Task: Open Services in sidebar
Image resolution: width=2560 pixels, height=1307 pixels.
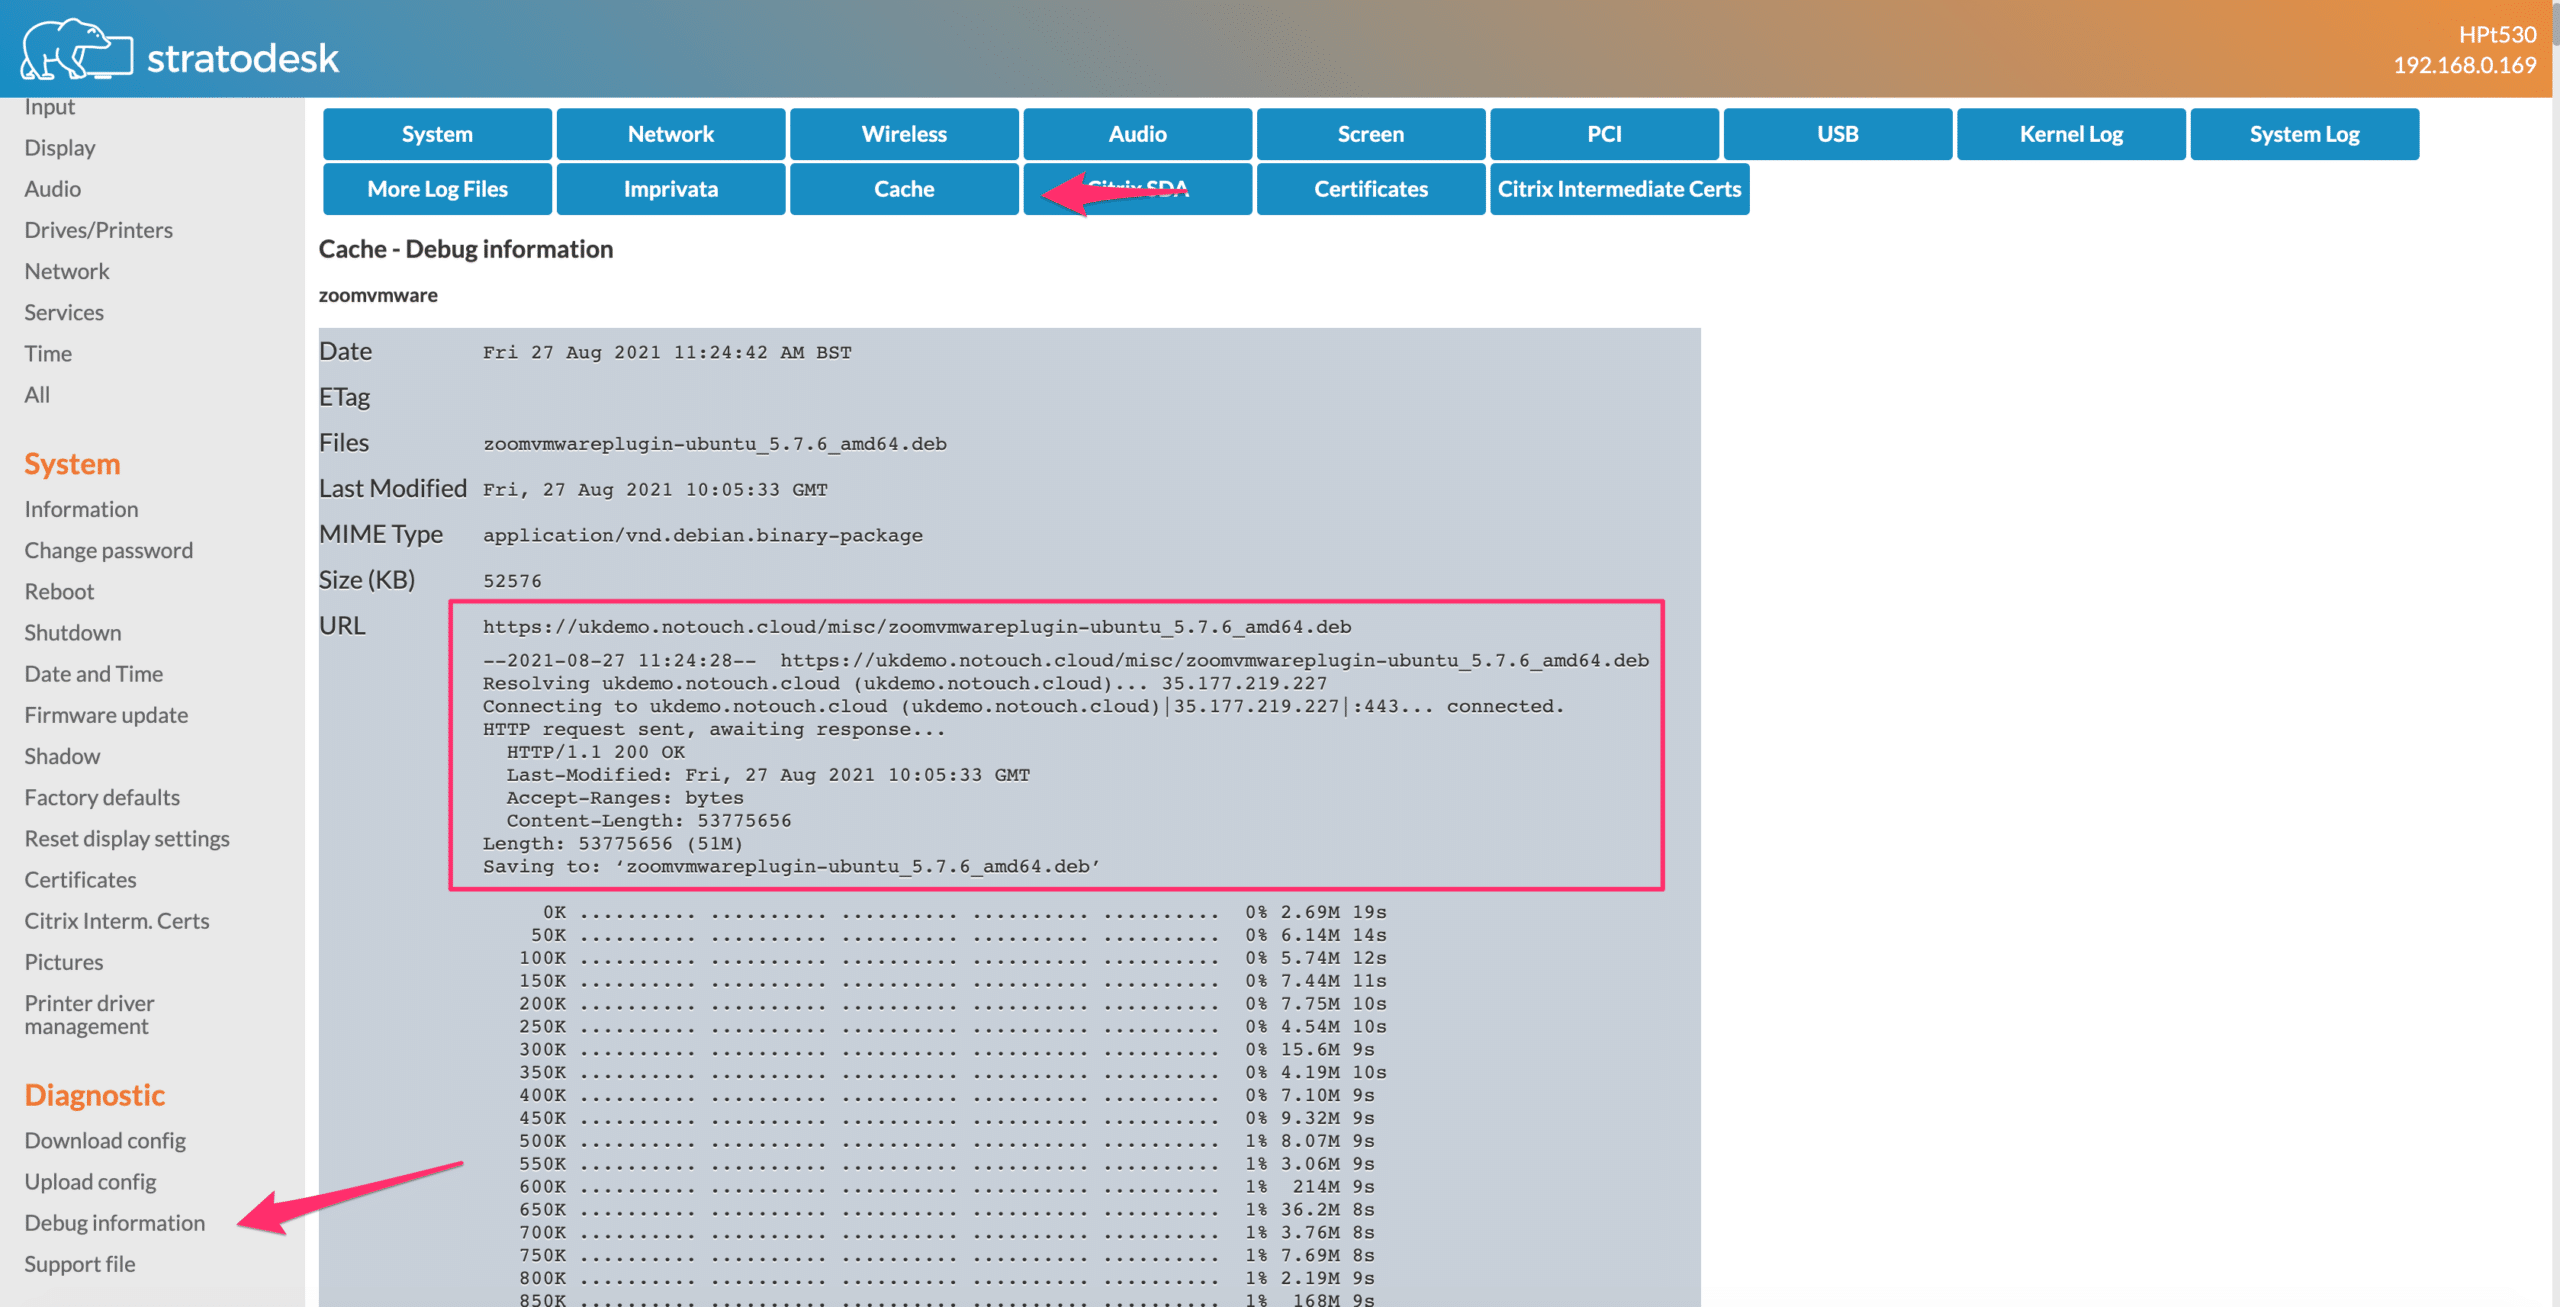Action: click(64, 312)
